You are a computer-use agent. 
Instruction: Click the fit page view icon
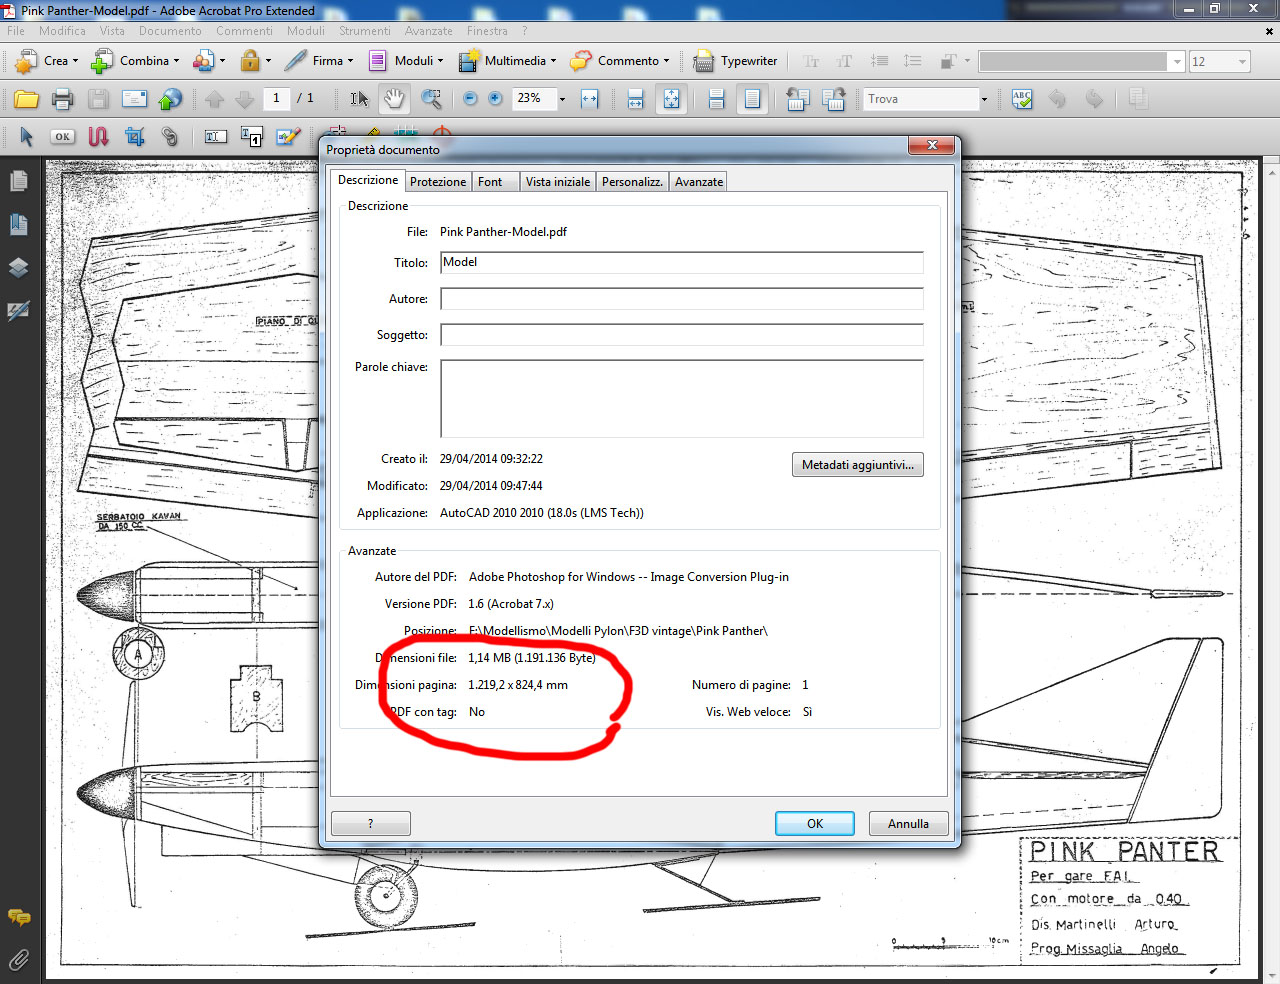pyautogui.click(x=671, y=99)
